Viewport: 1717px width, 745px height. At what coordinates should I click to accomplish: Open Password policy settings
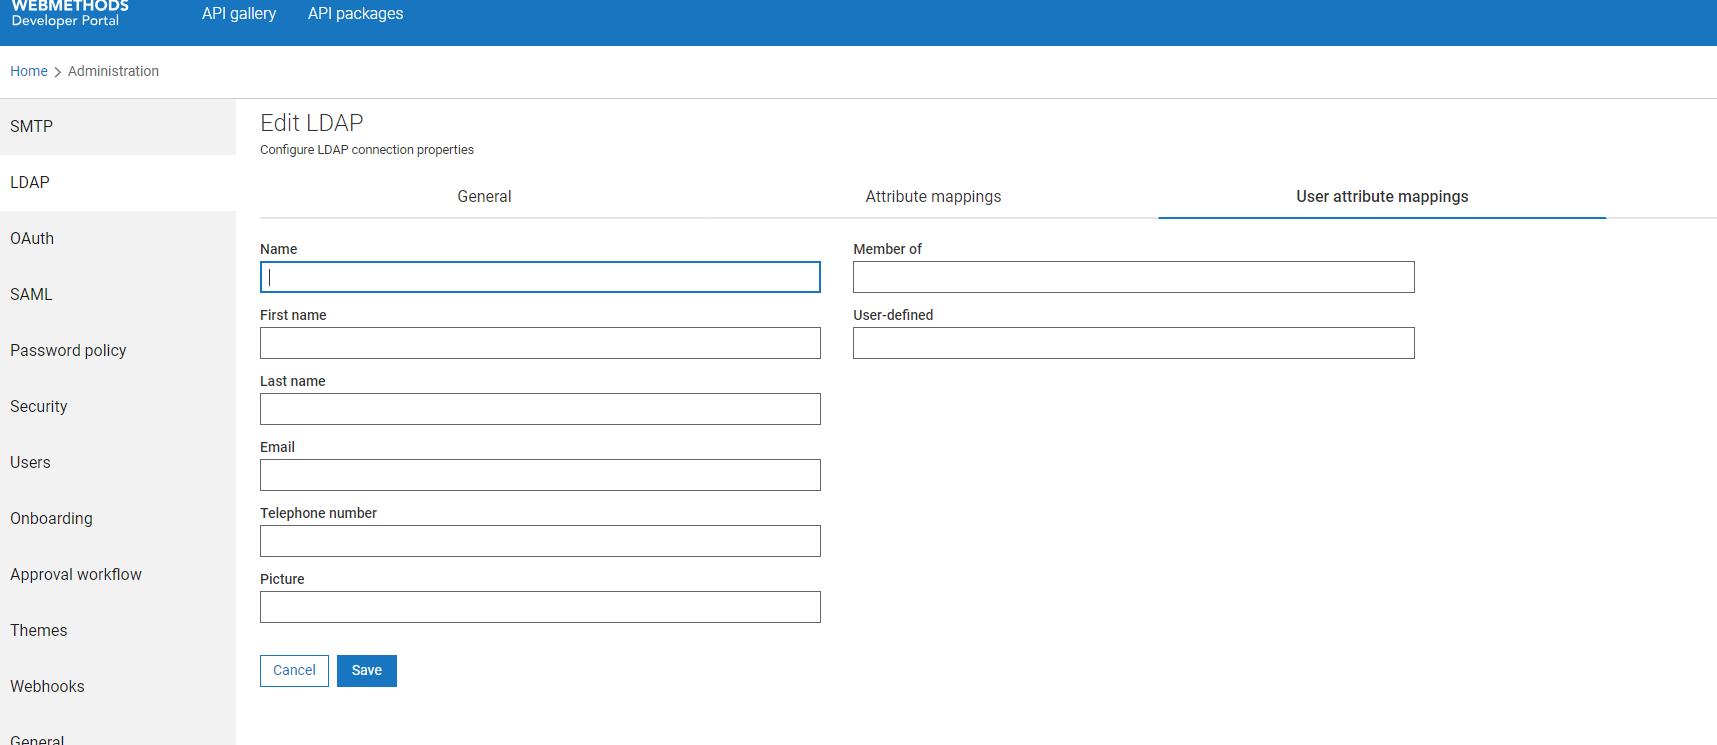(x=68, y=351)
